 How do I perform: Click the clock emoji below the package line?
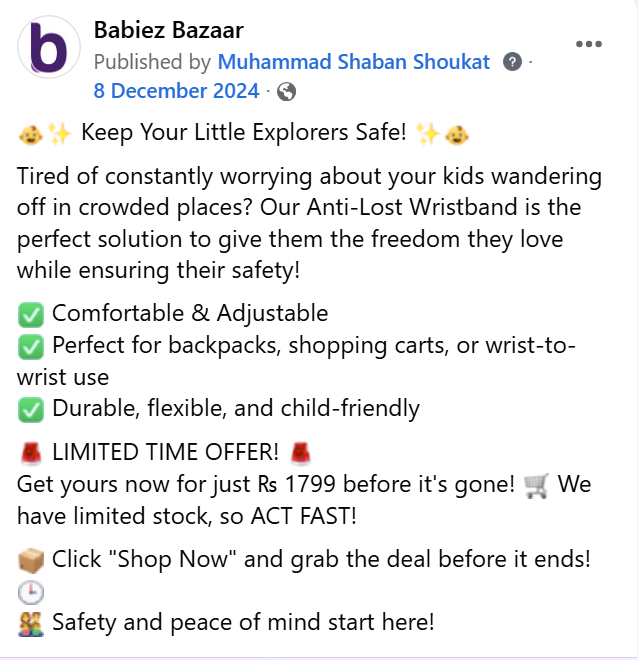31,591
